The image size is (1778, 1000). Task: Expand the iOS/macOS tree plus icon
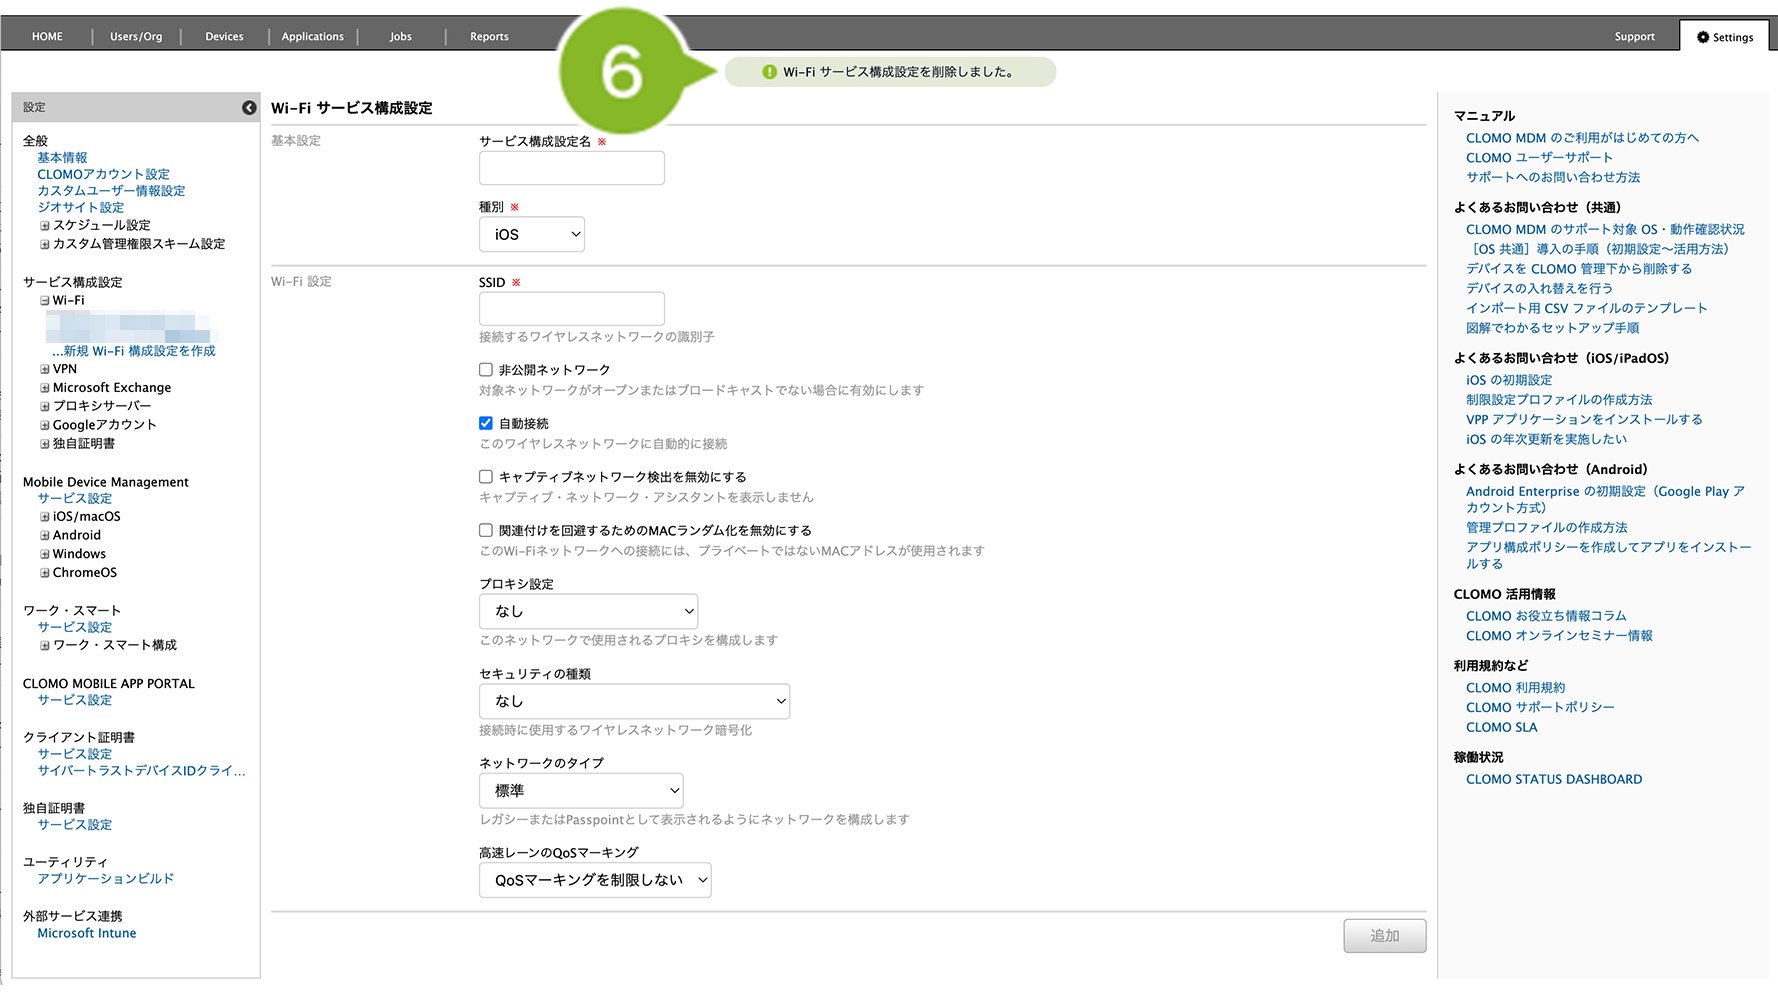[x=45, y=517]
